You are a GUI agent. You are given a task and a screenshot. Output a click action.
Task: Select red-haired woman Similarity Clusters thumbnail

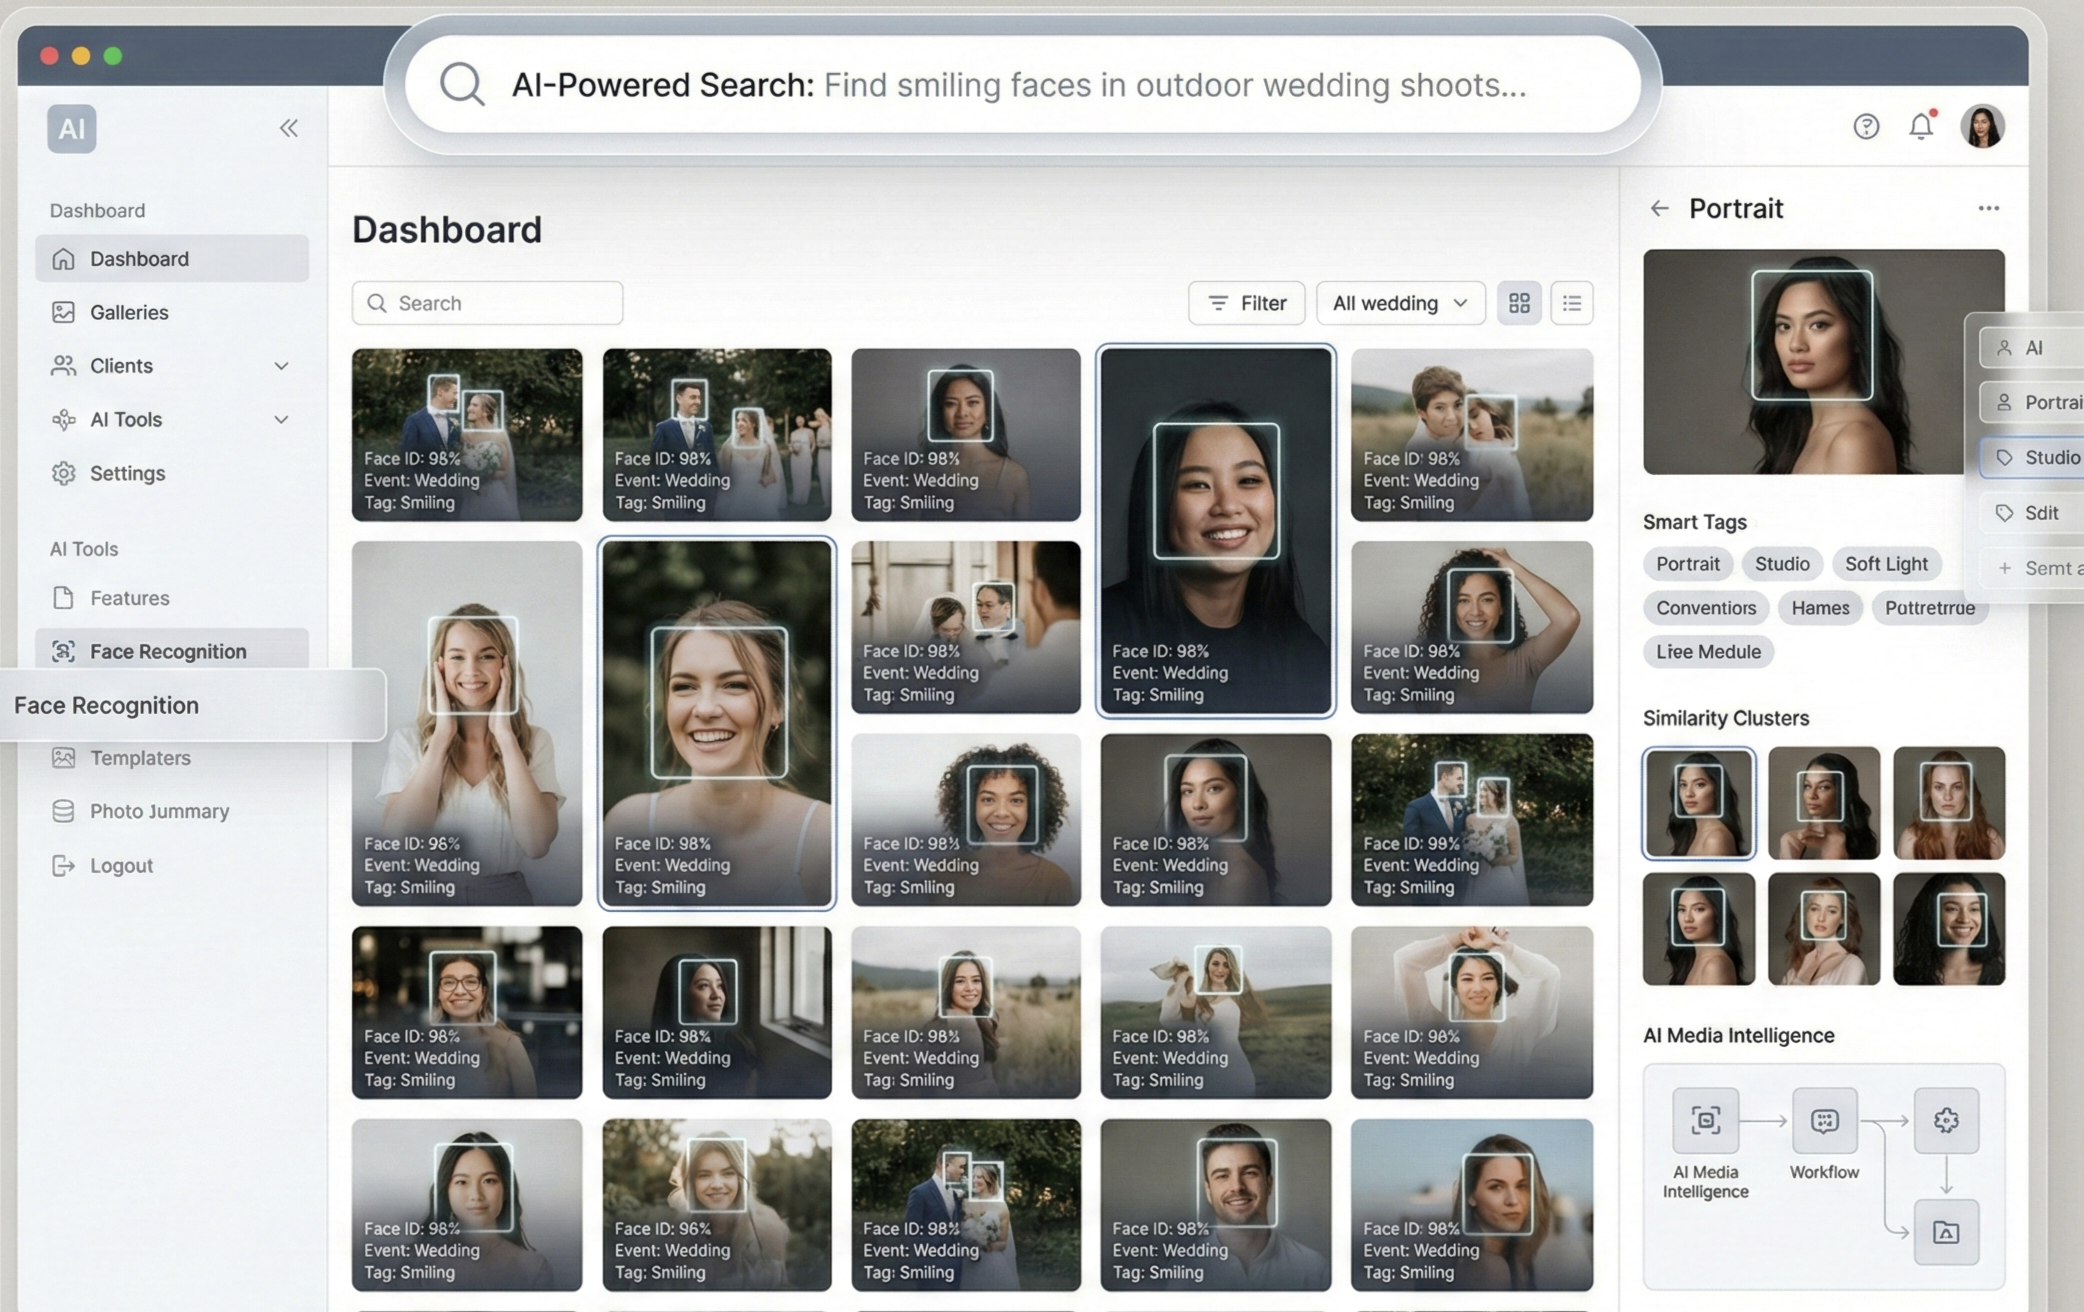1948,803
